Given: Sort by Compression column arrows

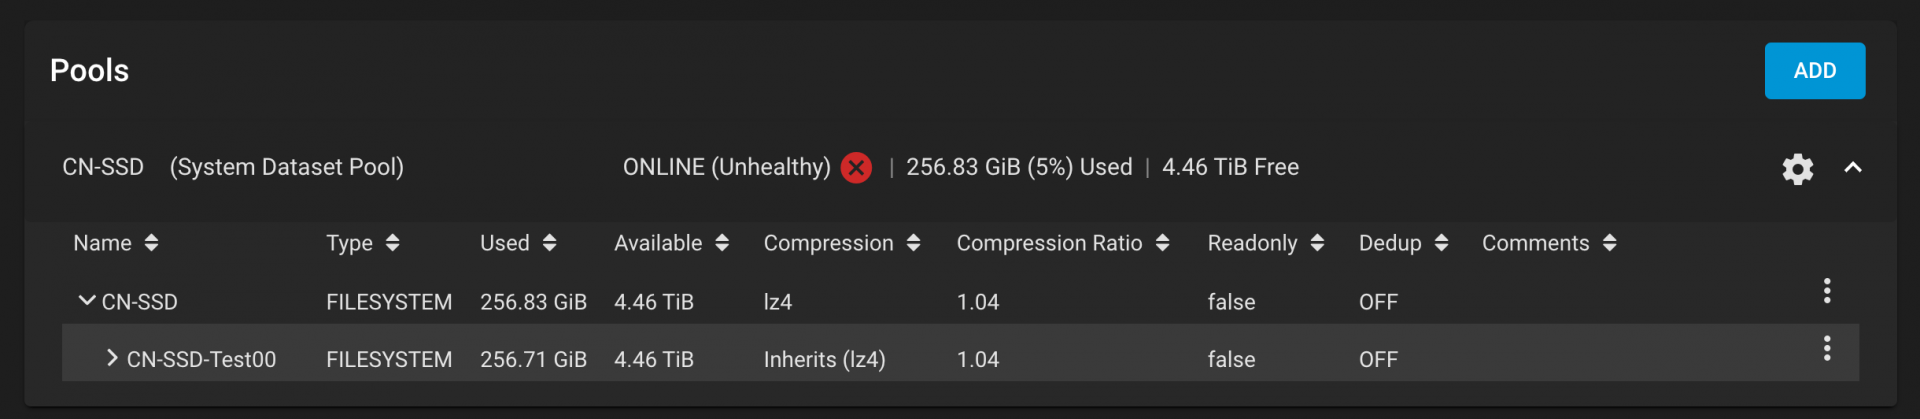Looking at the screenshot, I should (913, 243).
